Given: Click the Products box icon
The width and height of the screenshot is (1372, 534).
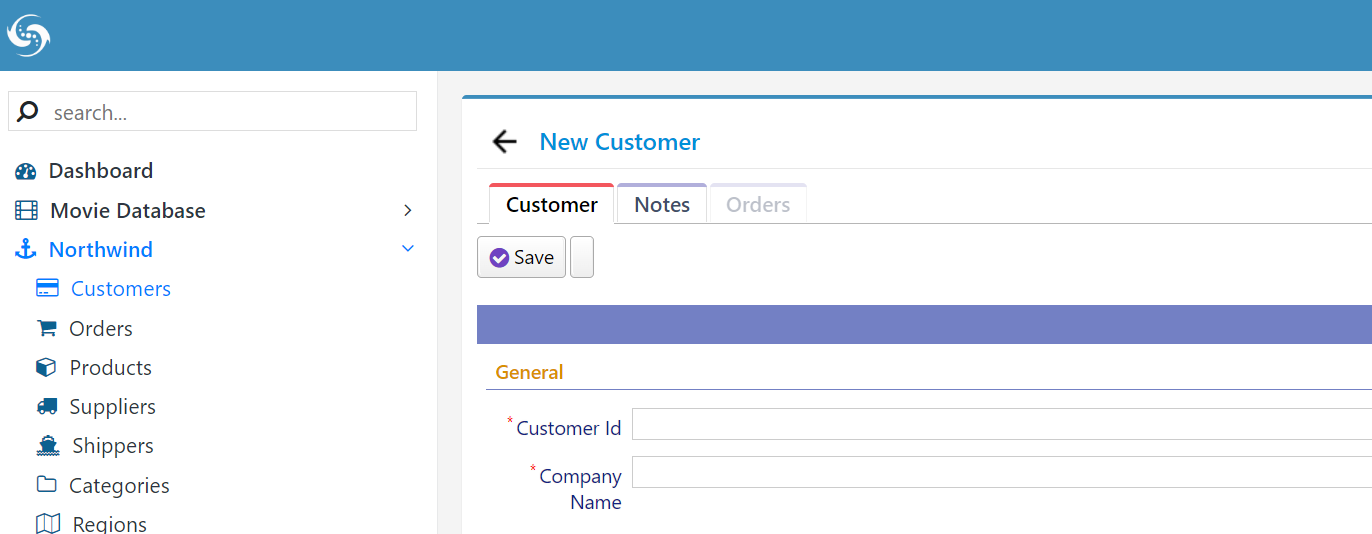Looking at the screenshot, I should [46, 367].
